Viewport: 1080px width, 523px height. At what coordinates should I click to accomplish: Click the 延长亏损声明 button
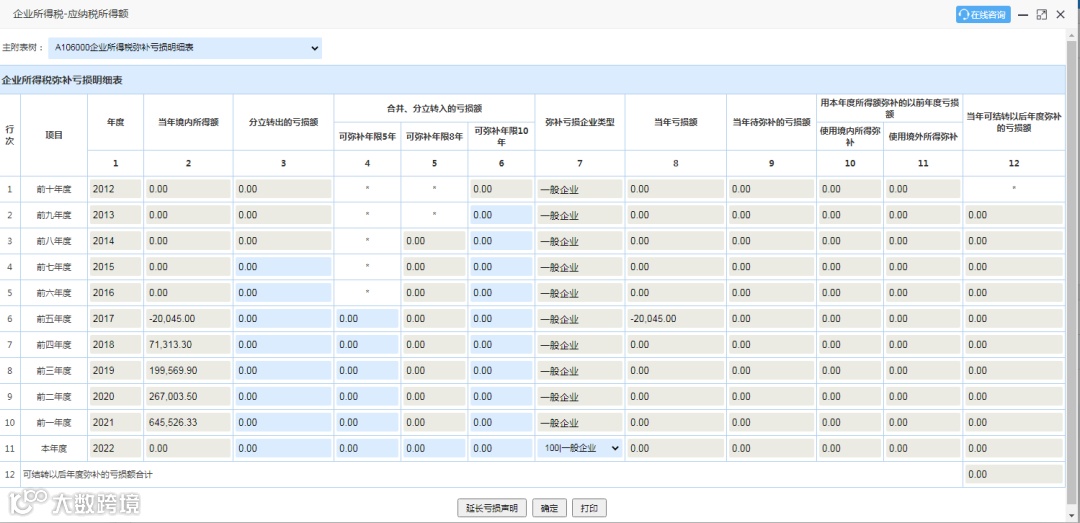492,509
